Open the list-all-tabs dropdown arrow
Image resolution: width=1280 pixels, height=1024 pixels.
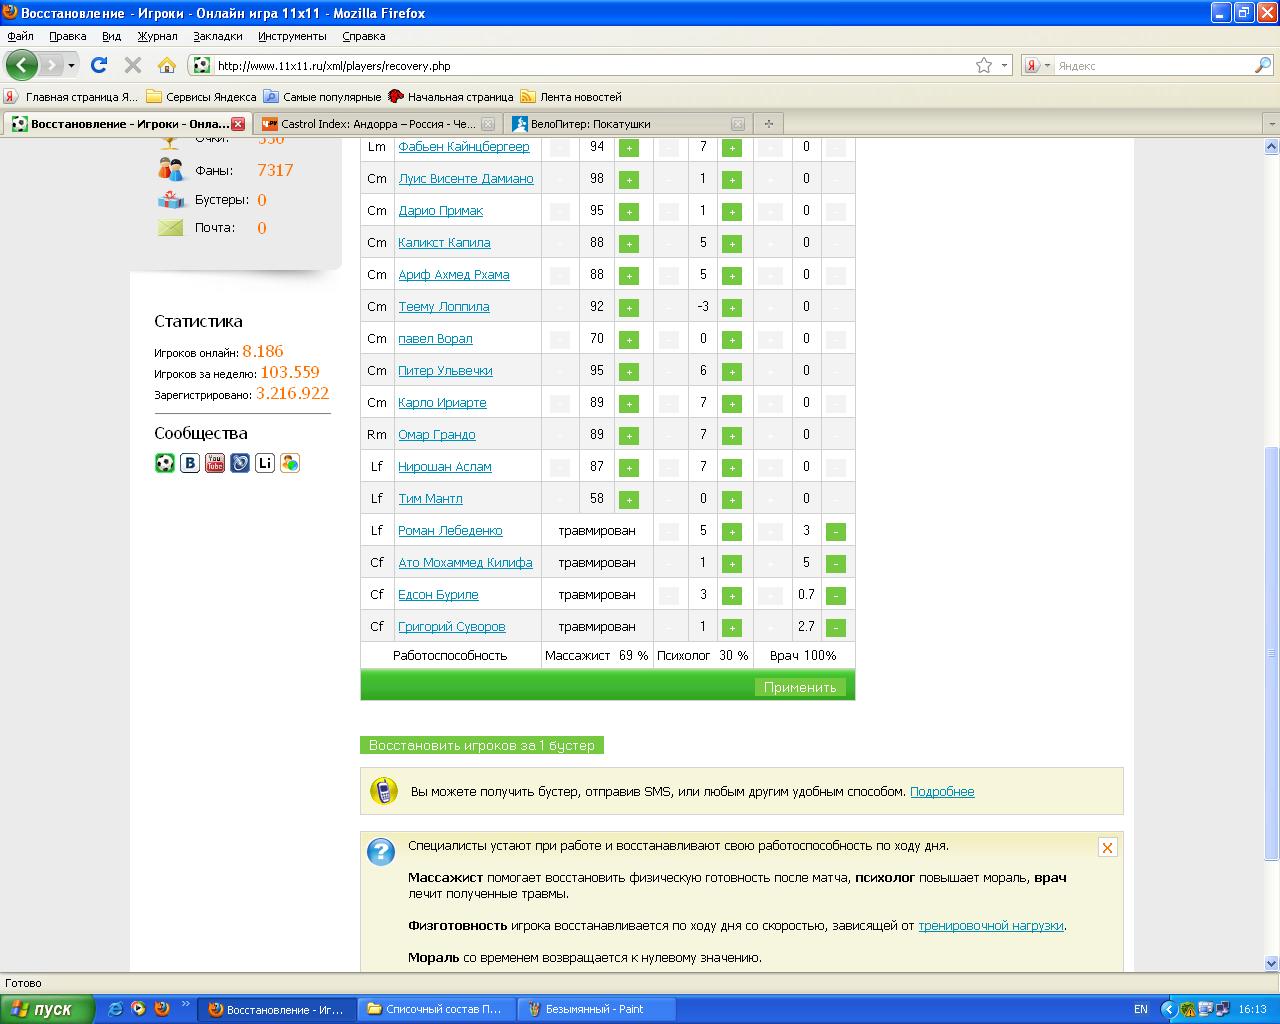(x=1271, y=123)
